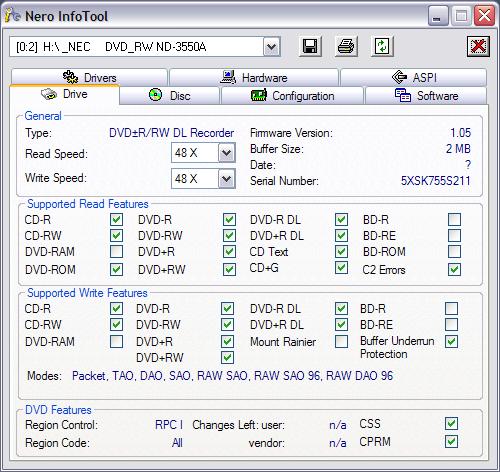Click the windows icon on Software tab
The width and height of the screenshot is (500, 472).
point(403,95)
